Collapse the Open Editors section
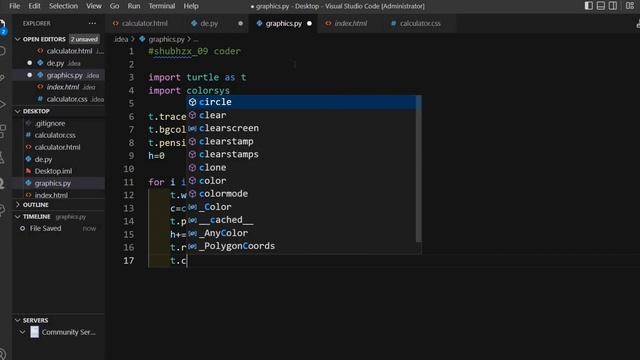The image size is (640, 360). tap(18, 39)
